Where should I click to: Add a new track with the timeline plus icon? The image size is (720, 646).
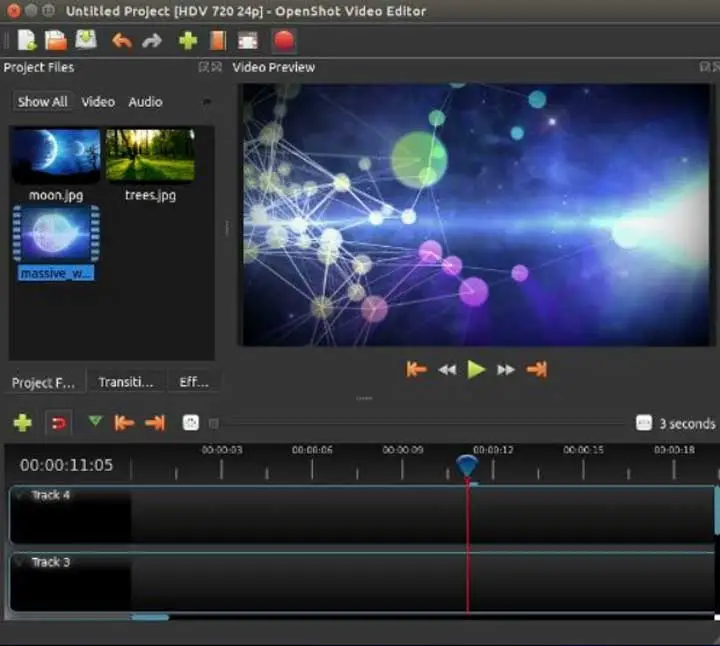[x=22, y=423]
